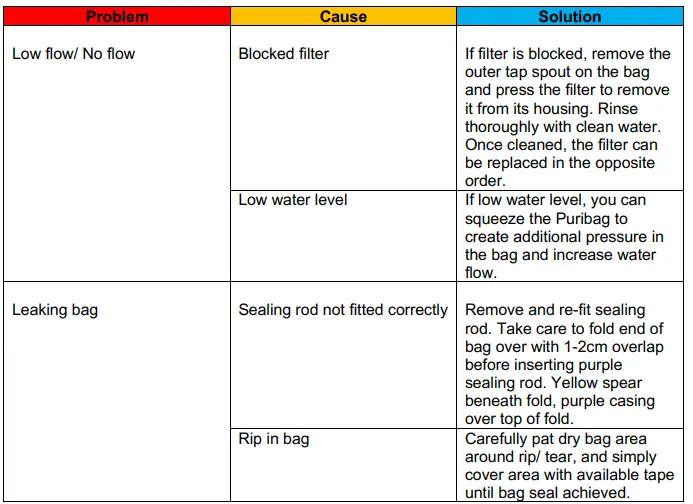The image size is (693, 504).
Task: Click the Carefully pat dry bag solution text
Action: 567,438
